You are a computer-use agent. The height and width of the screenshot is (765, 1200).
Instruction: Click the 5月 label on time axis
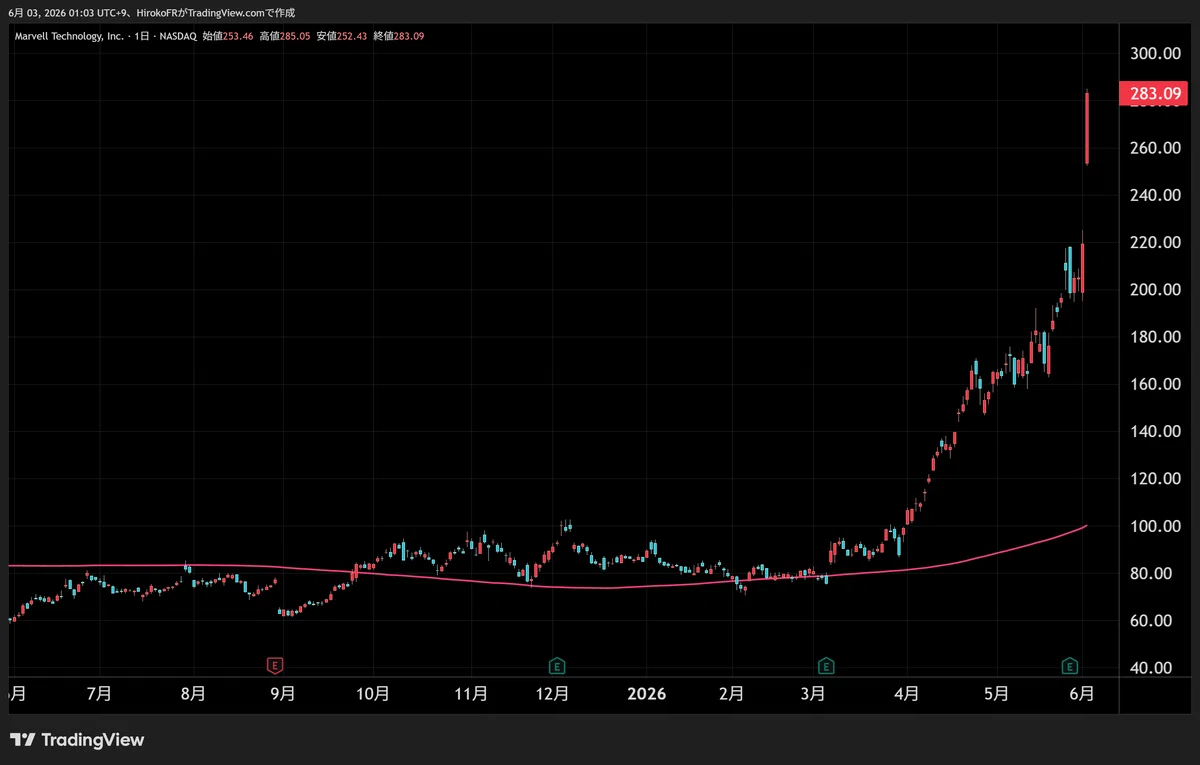tap(996, 693)
